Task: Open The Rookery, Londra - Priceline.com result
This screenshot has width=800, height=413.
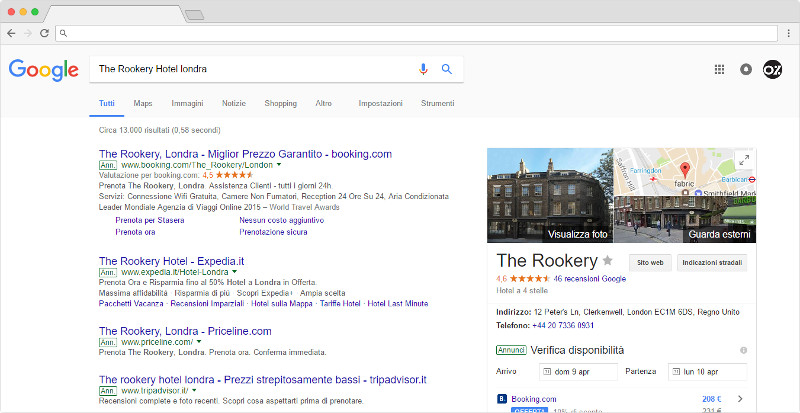Action: (x=185, y=331)
